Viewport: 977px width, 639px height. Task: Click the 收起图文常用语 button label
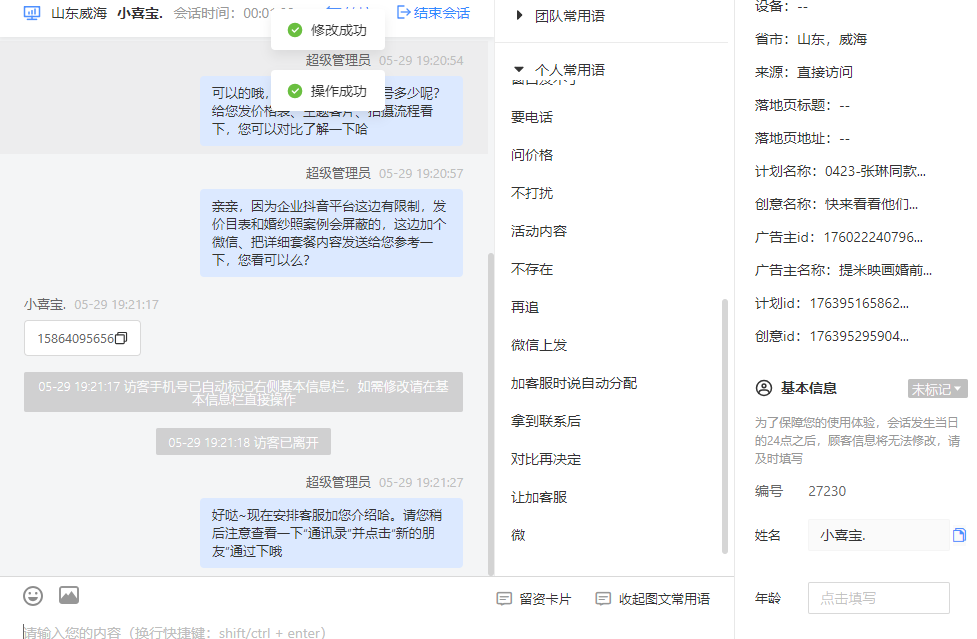(x=664, y=599)
